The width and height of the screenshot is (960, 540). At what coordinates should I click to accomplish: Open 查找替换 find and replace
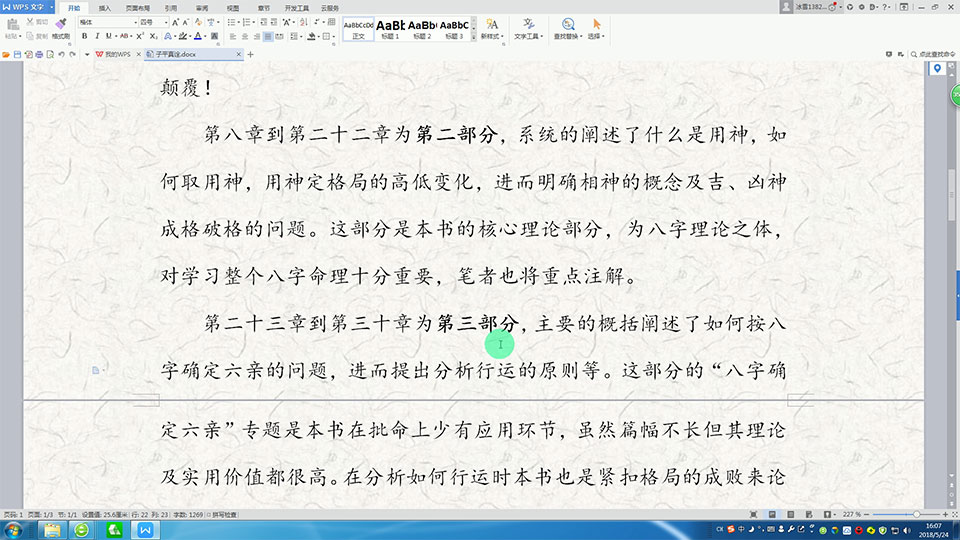tap(568, 29)
